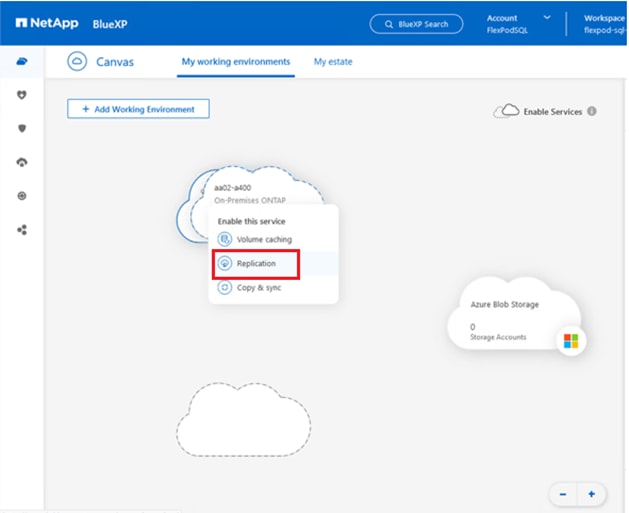Click the Canvas cloud circle icon
This screenshot has height=513, width=629.
pyautogui.click(x=77, y=61)
